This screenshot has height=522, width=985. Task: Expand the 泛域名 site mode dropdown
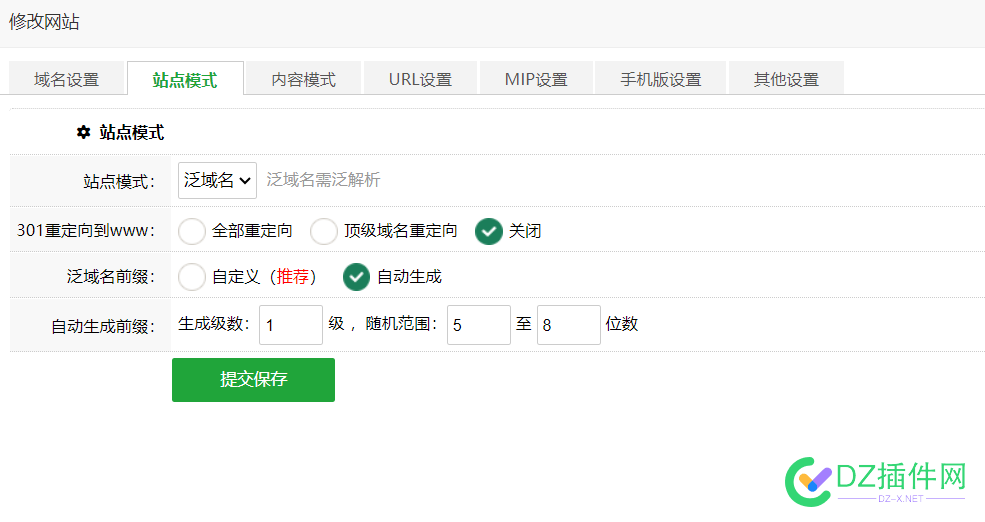pyautogui.click(x=217, y=180)
